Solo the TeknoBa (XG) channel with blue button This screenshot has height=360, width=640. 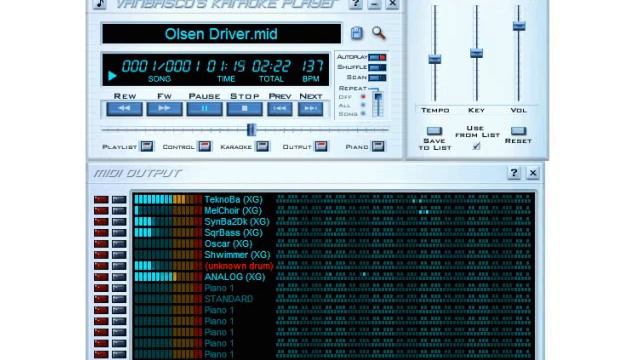point(119,200)
